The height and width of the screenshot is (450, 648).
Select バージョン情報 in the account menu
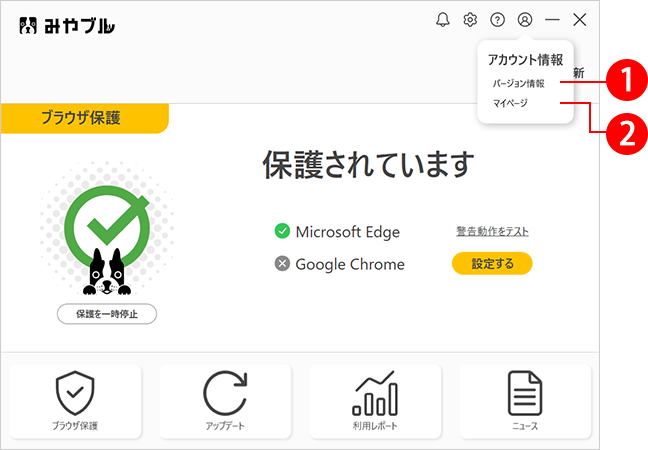click(518, 83)
